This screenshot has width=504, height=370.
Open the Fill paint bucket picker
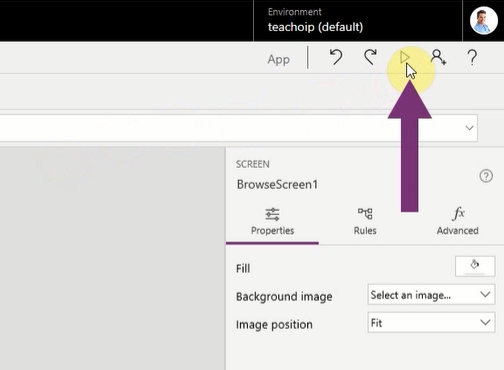[475, 266]
